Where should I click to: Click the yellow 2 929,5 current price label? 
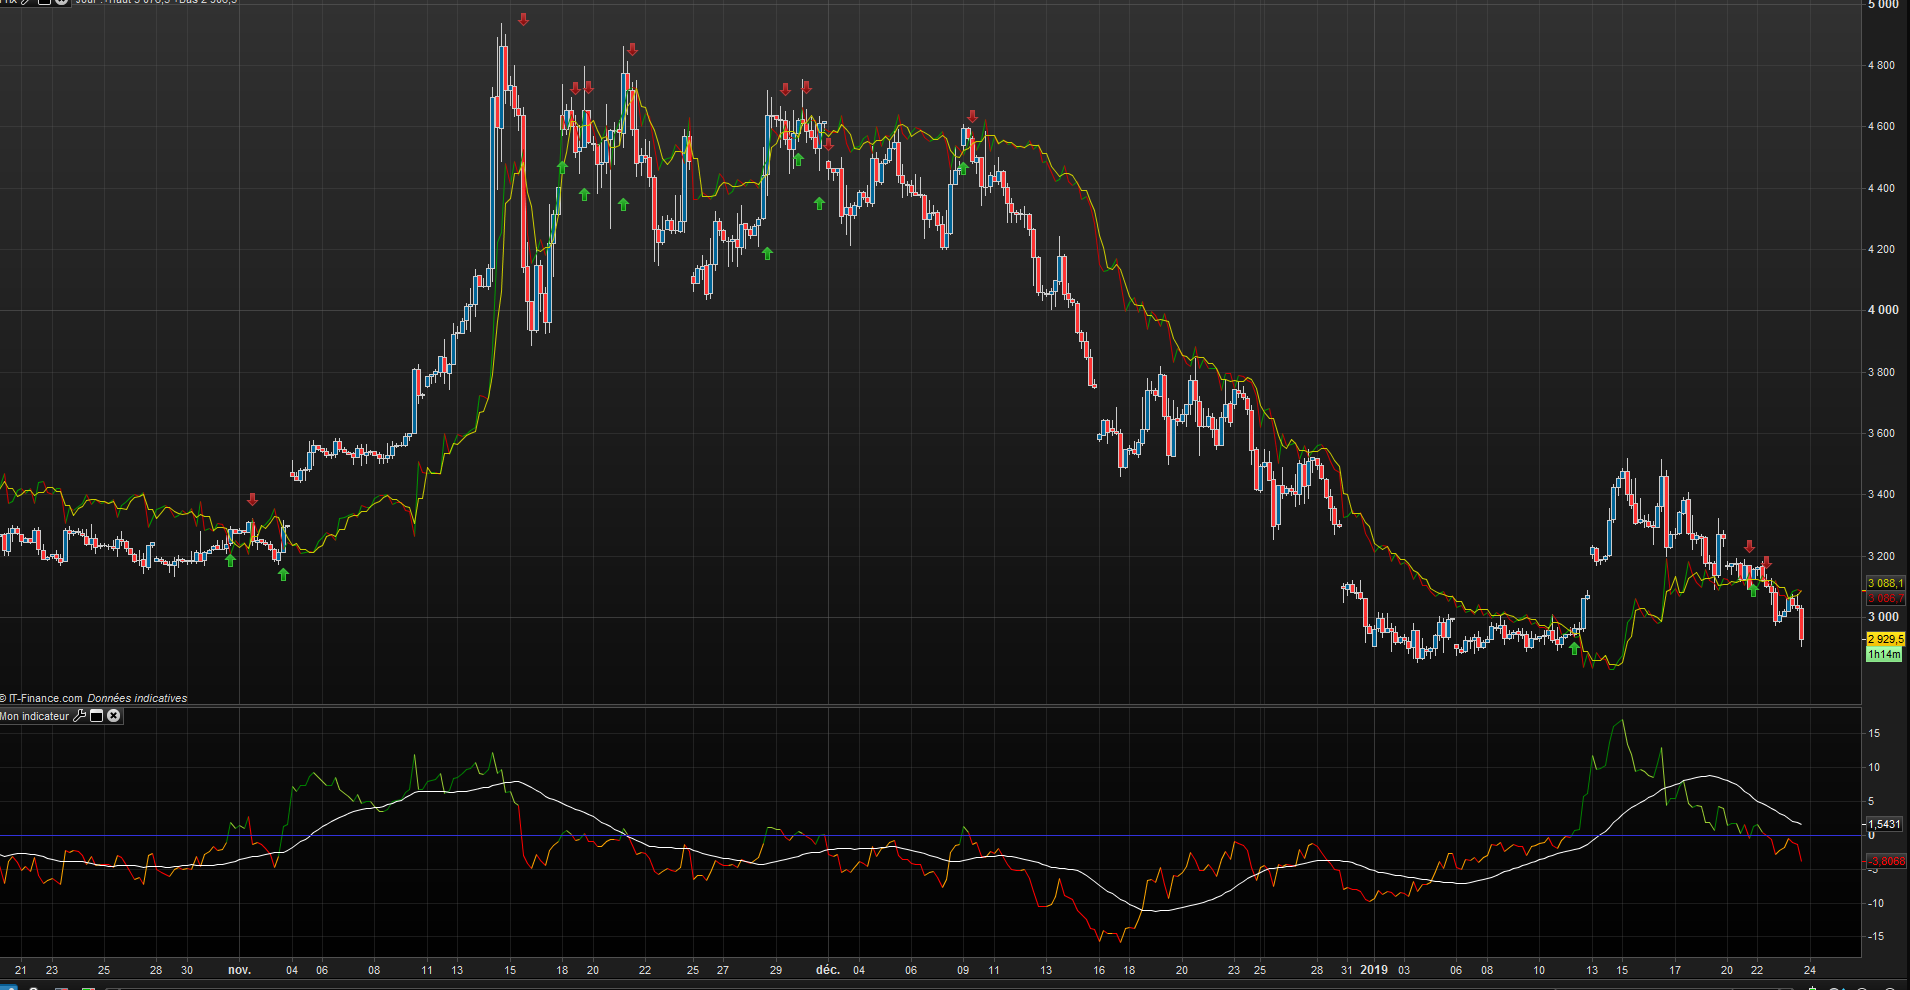pyautogui.click(x=1885, y=639)
